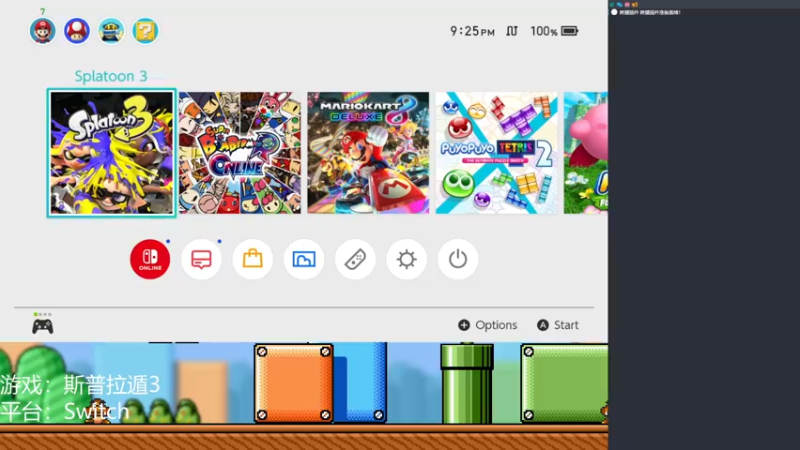
Task: Open Nintendo eShop shopping bag icon
Action: [x=253, y=259]
